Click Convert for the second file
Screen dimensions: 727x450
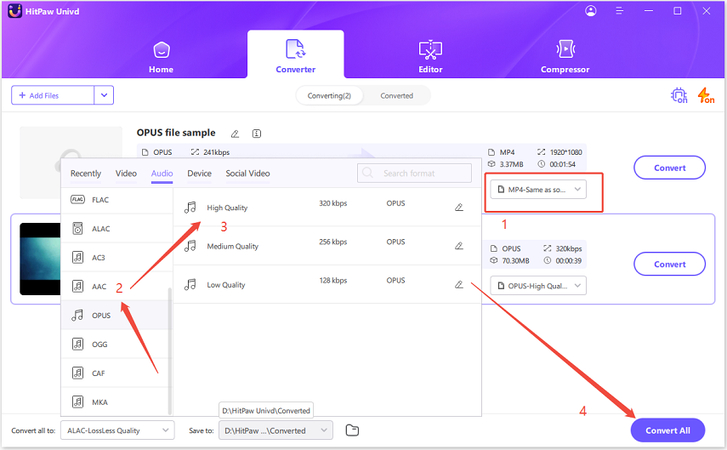click(x=670, y=264)
